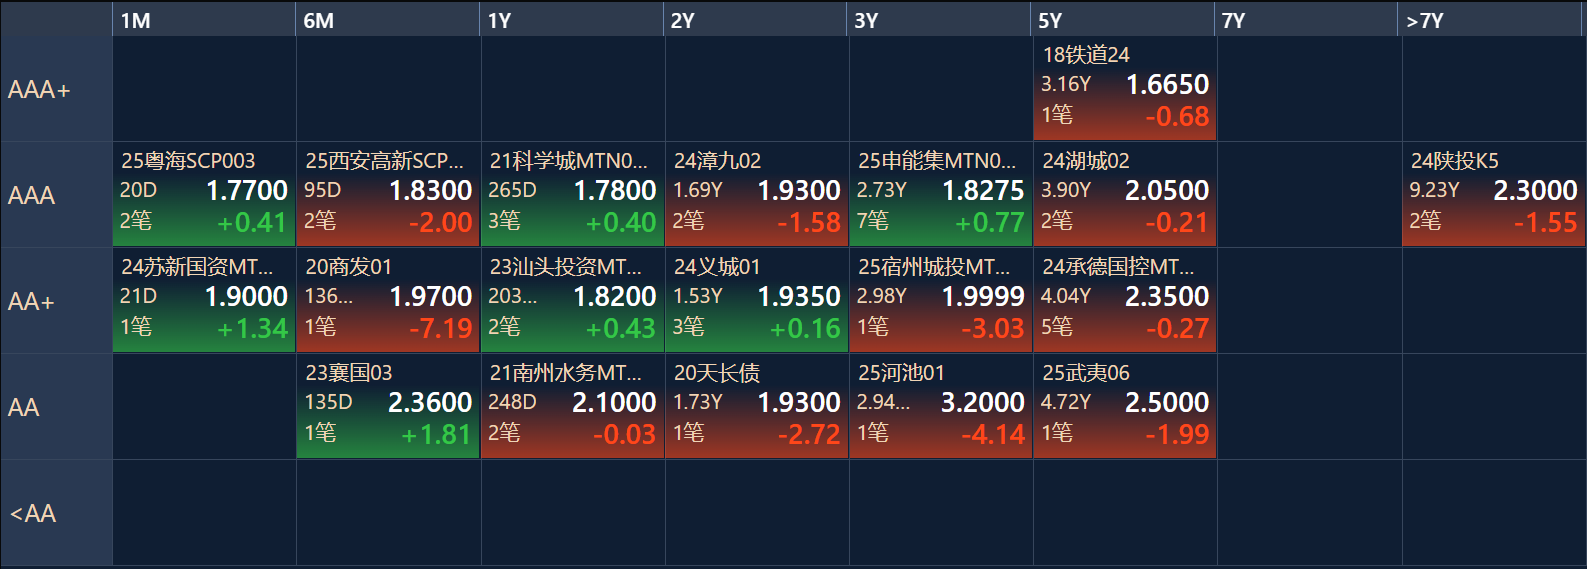
Task: Open the 24苏新国资MT bond cell
Action: (204, 301)
